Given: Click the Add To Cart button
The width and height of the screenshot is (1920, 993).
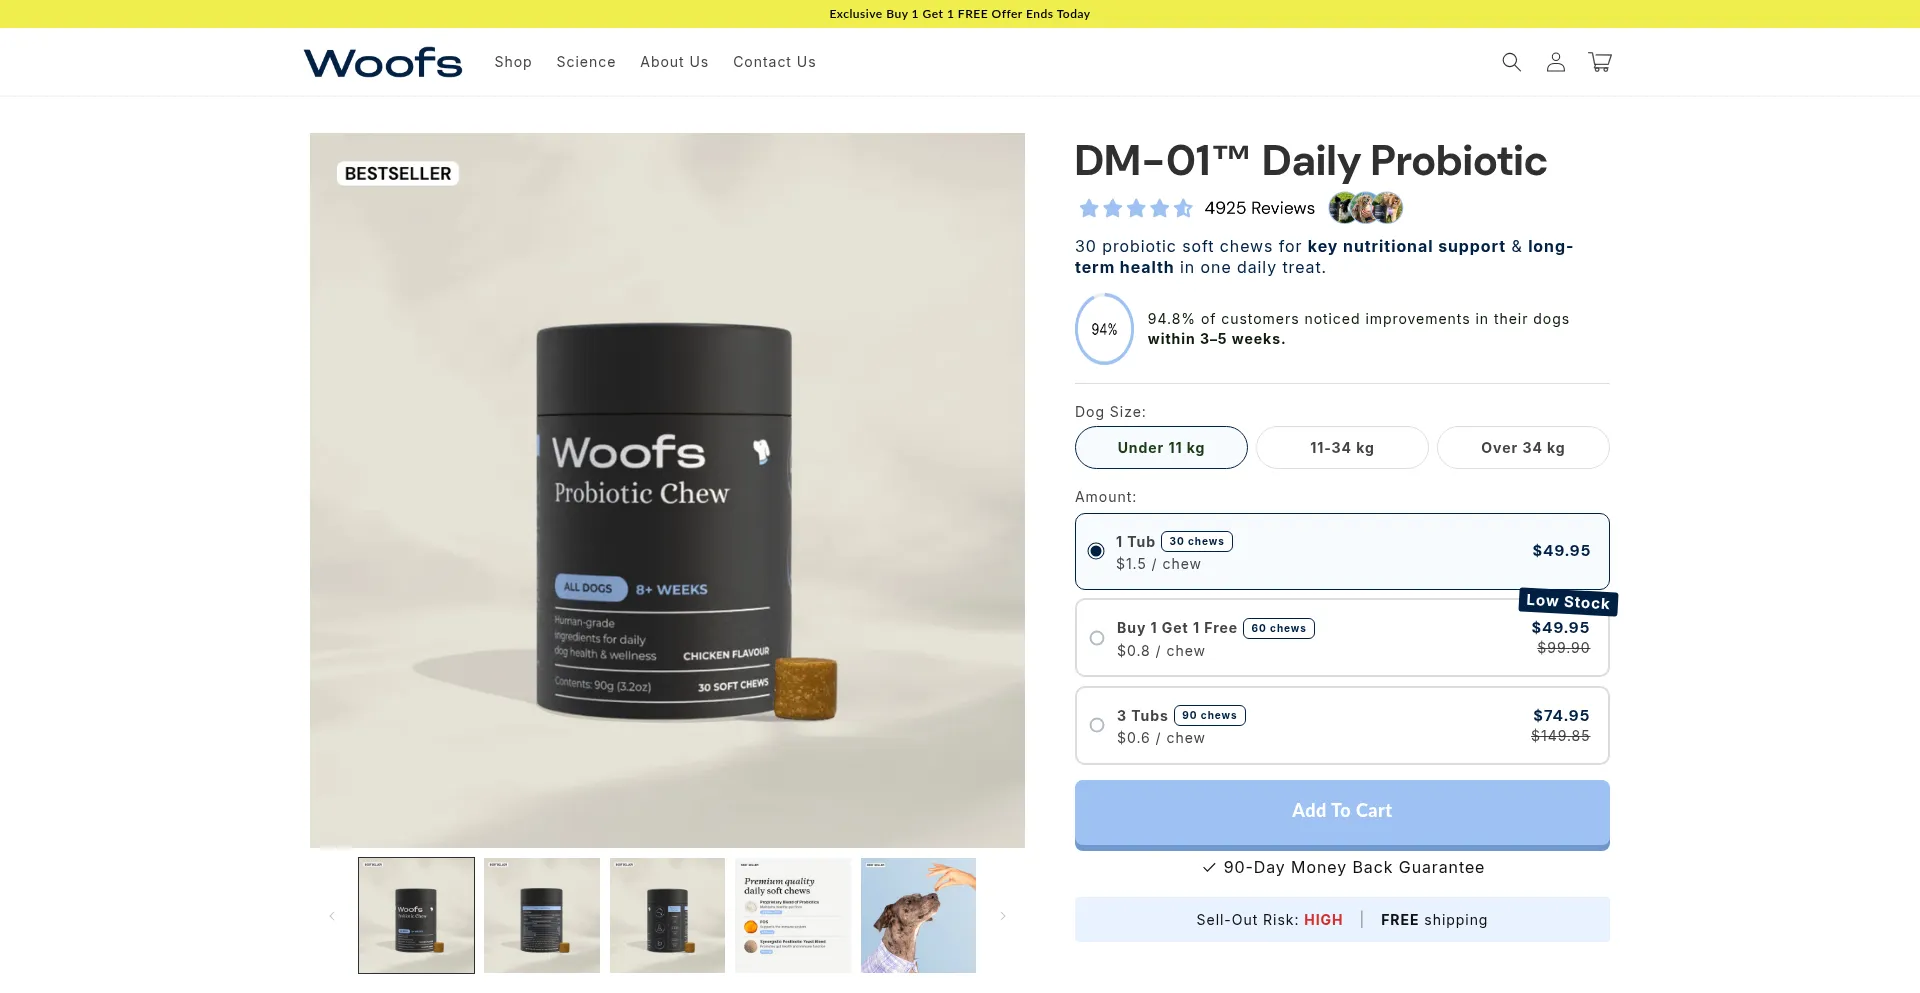Looking at the screenshot, I should click(1342, 813).
